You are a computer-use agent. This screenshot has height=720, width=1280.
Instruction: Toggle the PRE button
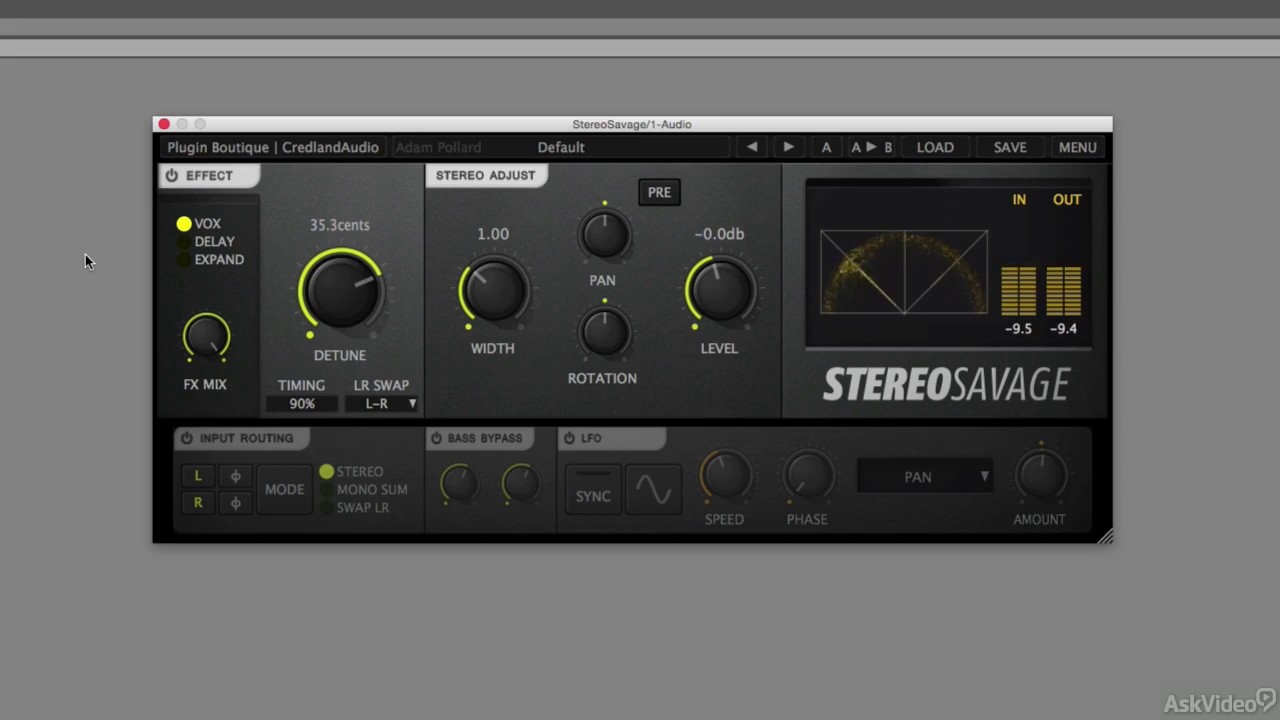pos(659,193)
